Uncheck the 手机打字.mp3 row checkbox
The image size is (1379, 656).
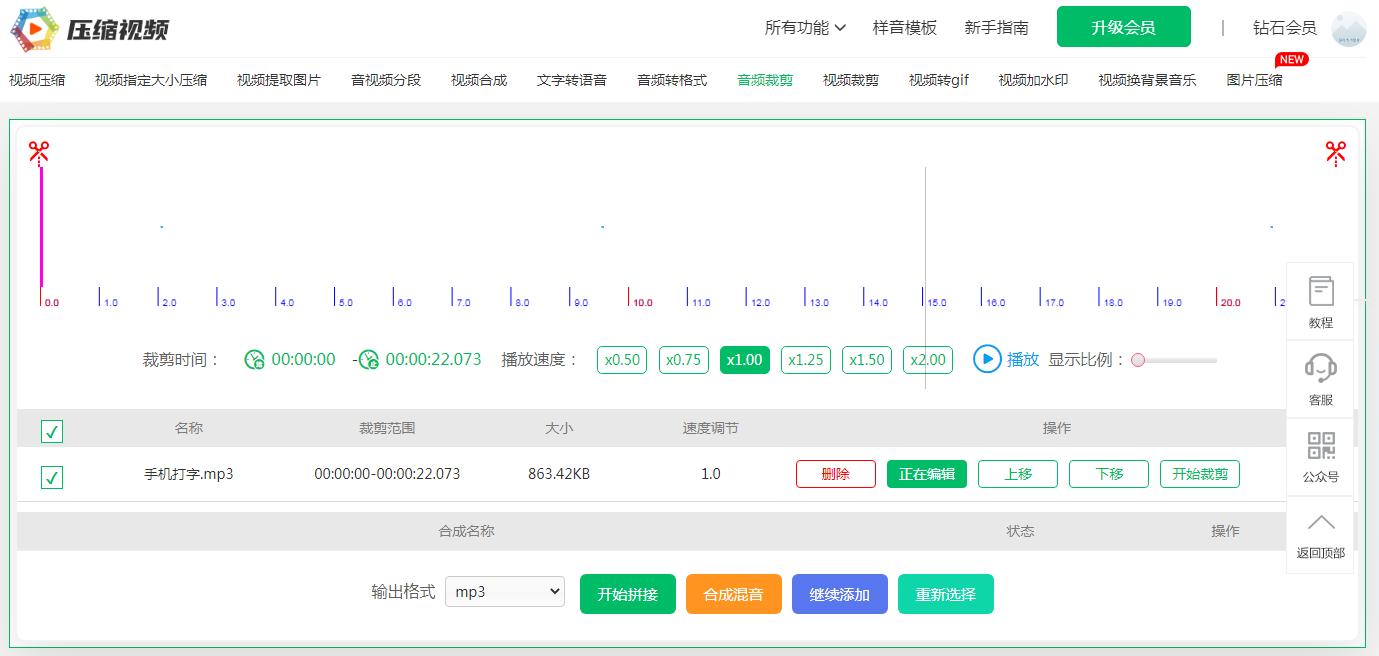point(52,477)
